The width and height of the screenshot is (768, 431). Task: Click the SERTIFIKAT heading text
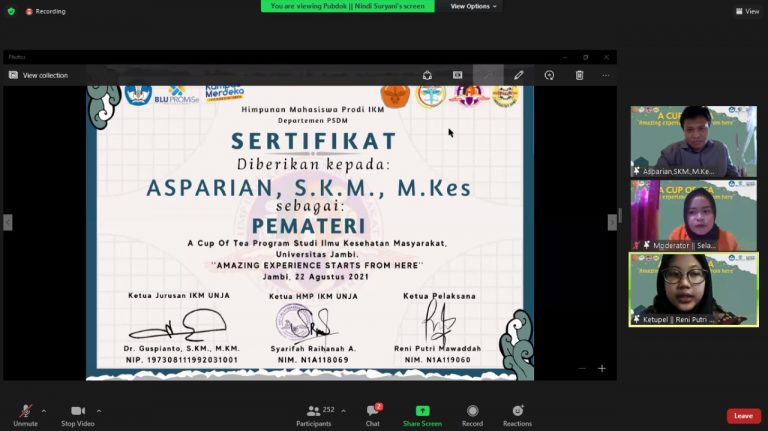pos(313,141)
